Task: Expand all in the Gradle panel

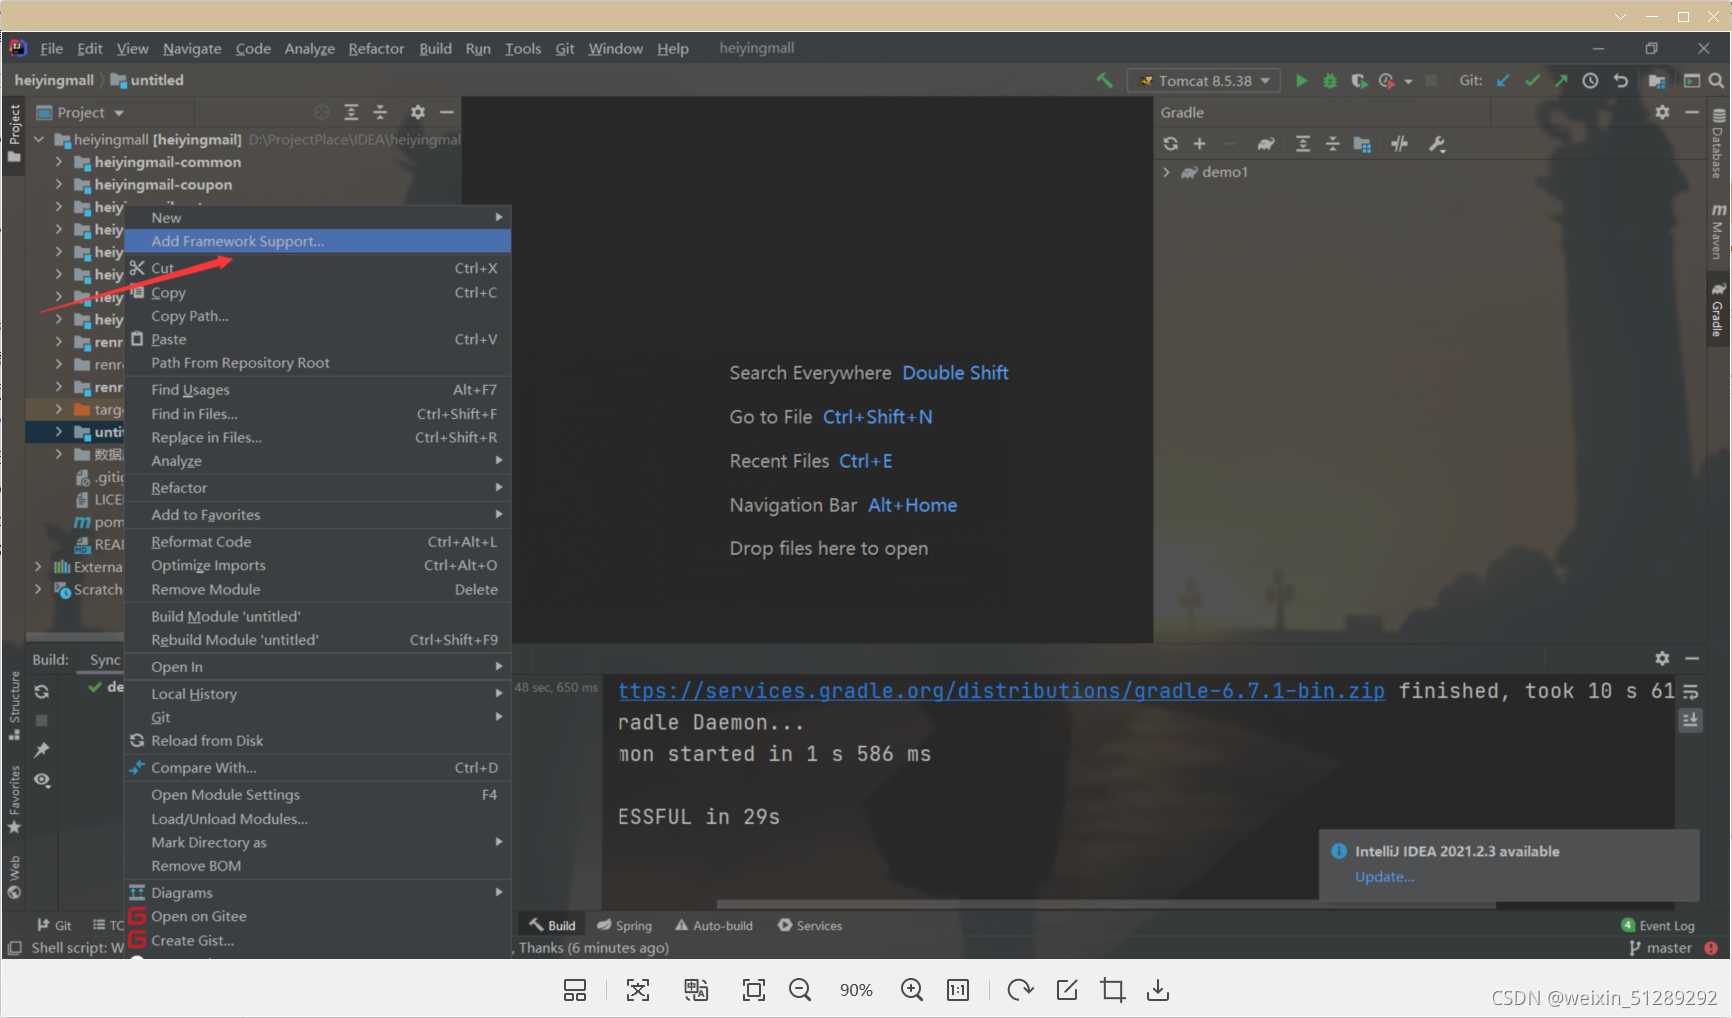Action: pyautogui.click(x=1302, y=144)
